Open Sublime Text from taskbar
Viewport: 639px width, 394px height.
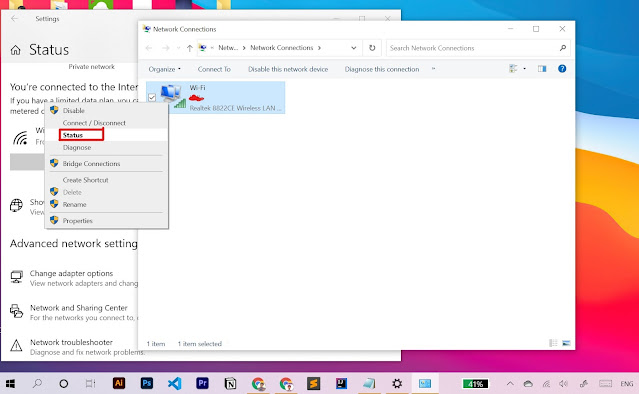coord(313,383)
